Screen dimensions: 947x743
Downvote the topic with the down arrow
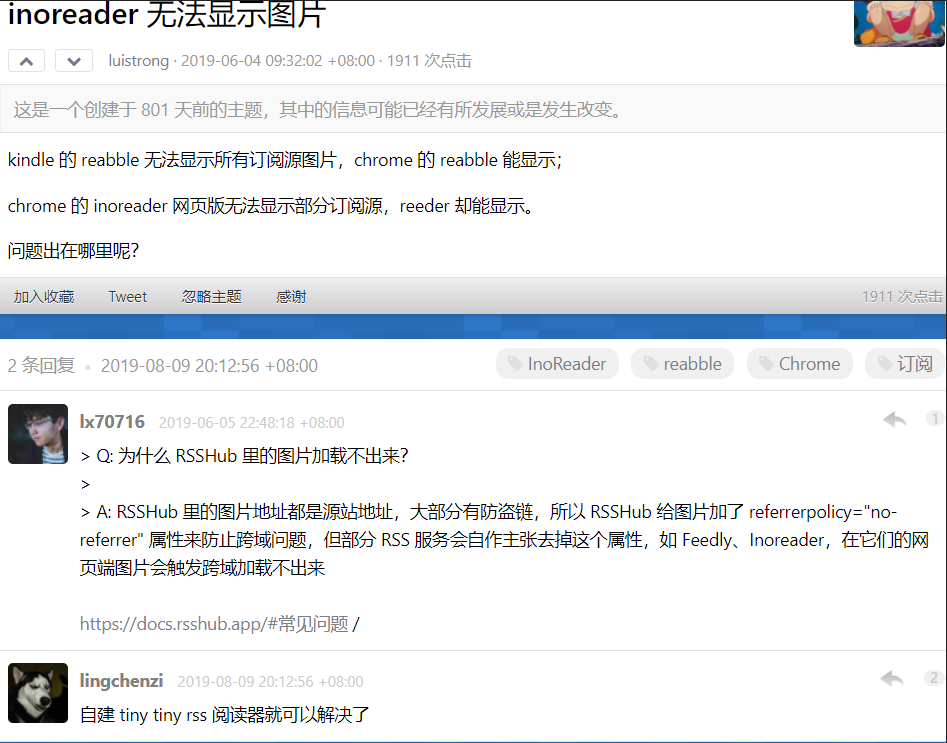point(74,61)
